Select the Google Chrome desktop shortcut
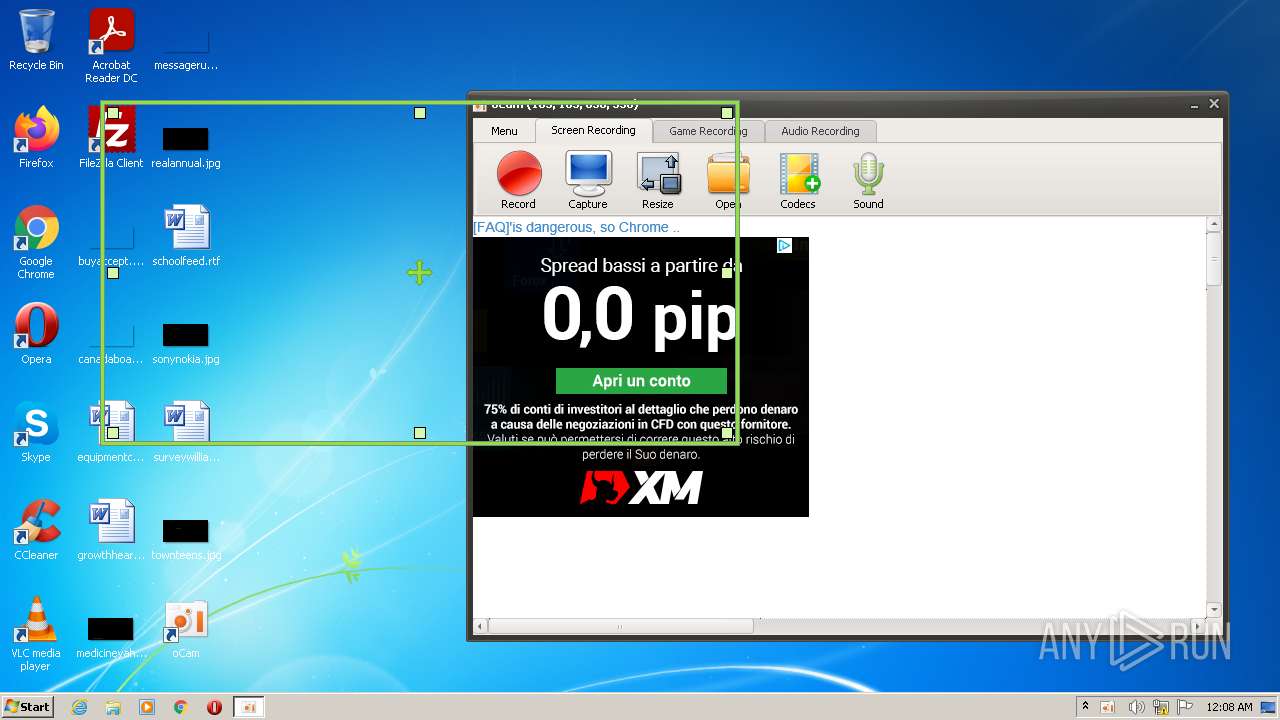The width and height of the screenshot is (1280, 720). pyautogui.click(x=36, y=243)
